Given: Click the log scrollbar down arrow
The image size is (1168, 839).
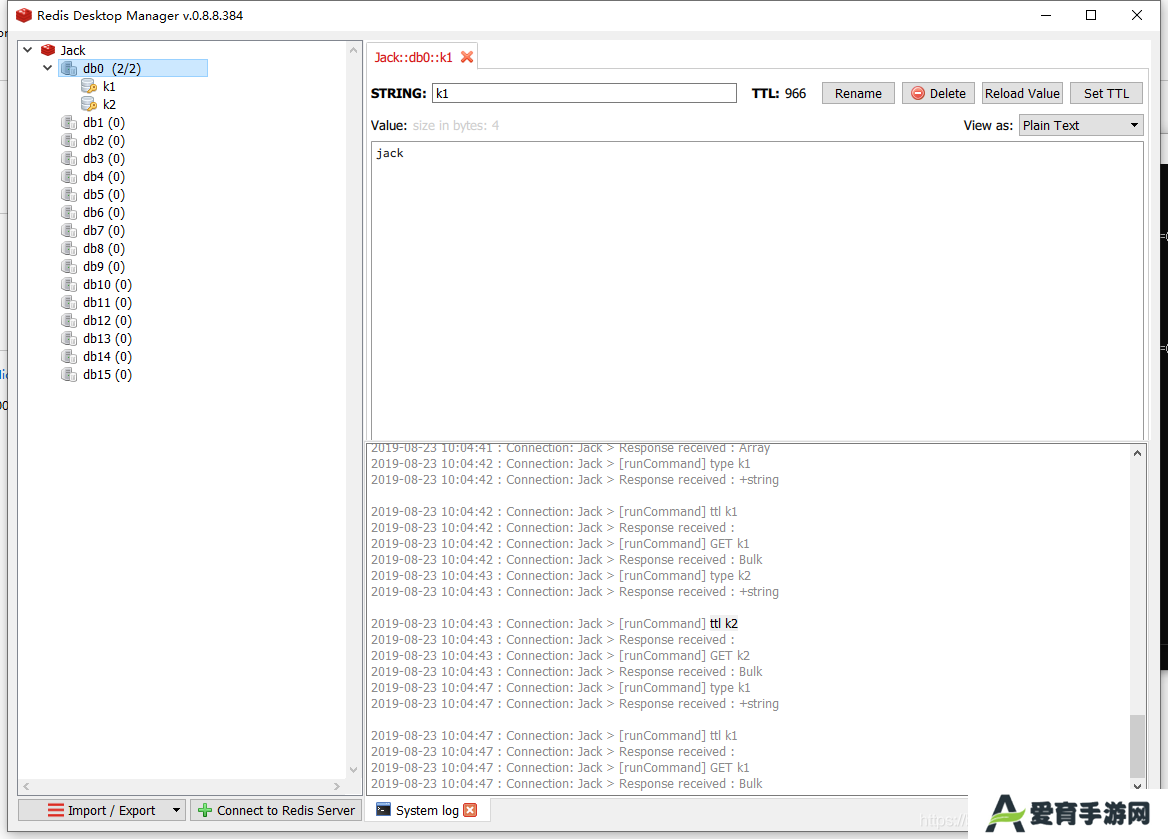Looking at the screenshot, I should pos(1137,785).
